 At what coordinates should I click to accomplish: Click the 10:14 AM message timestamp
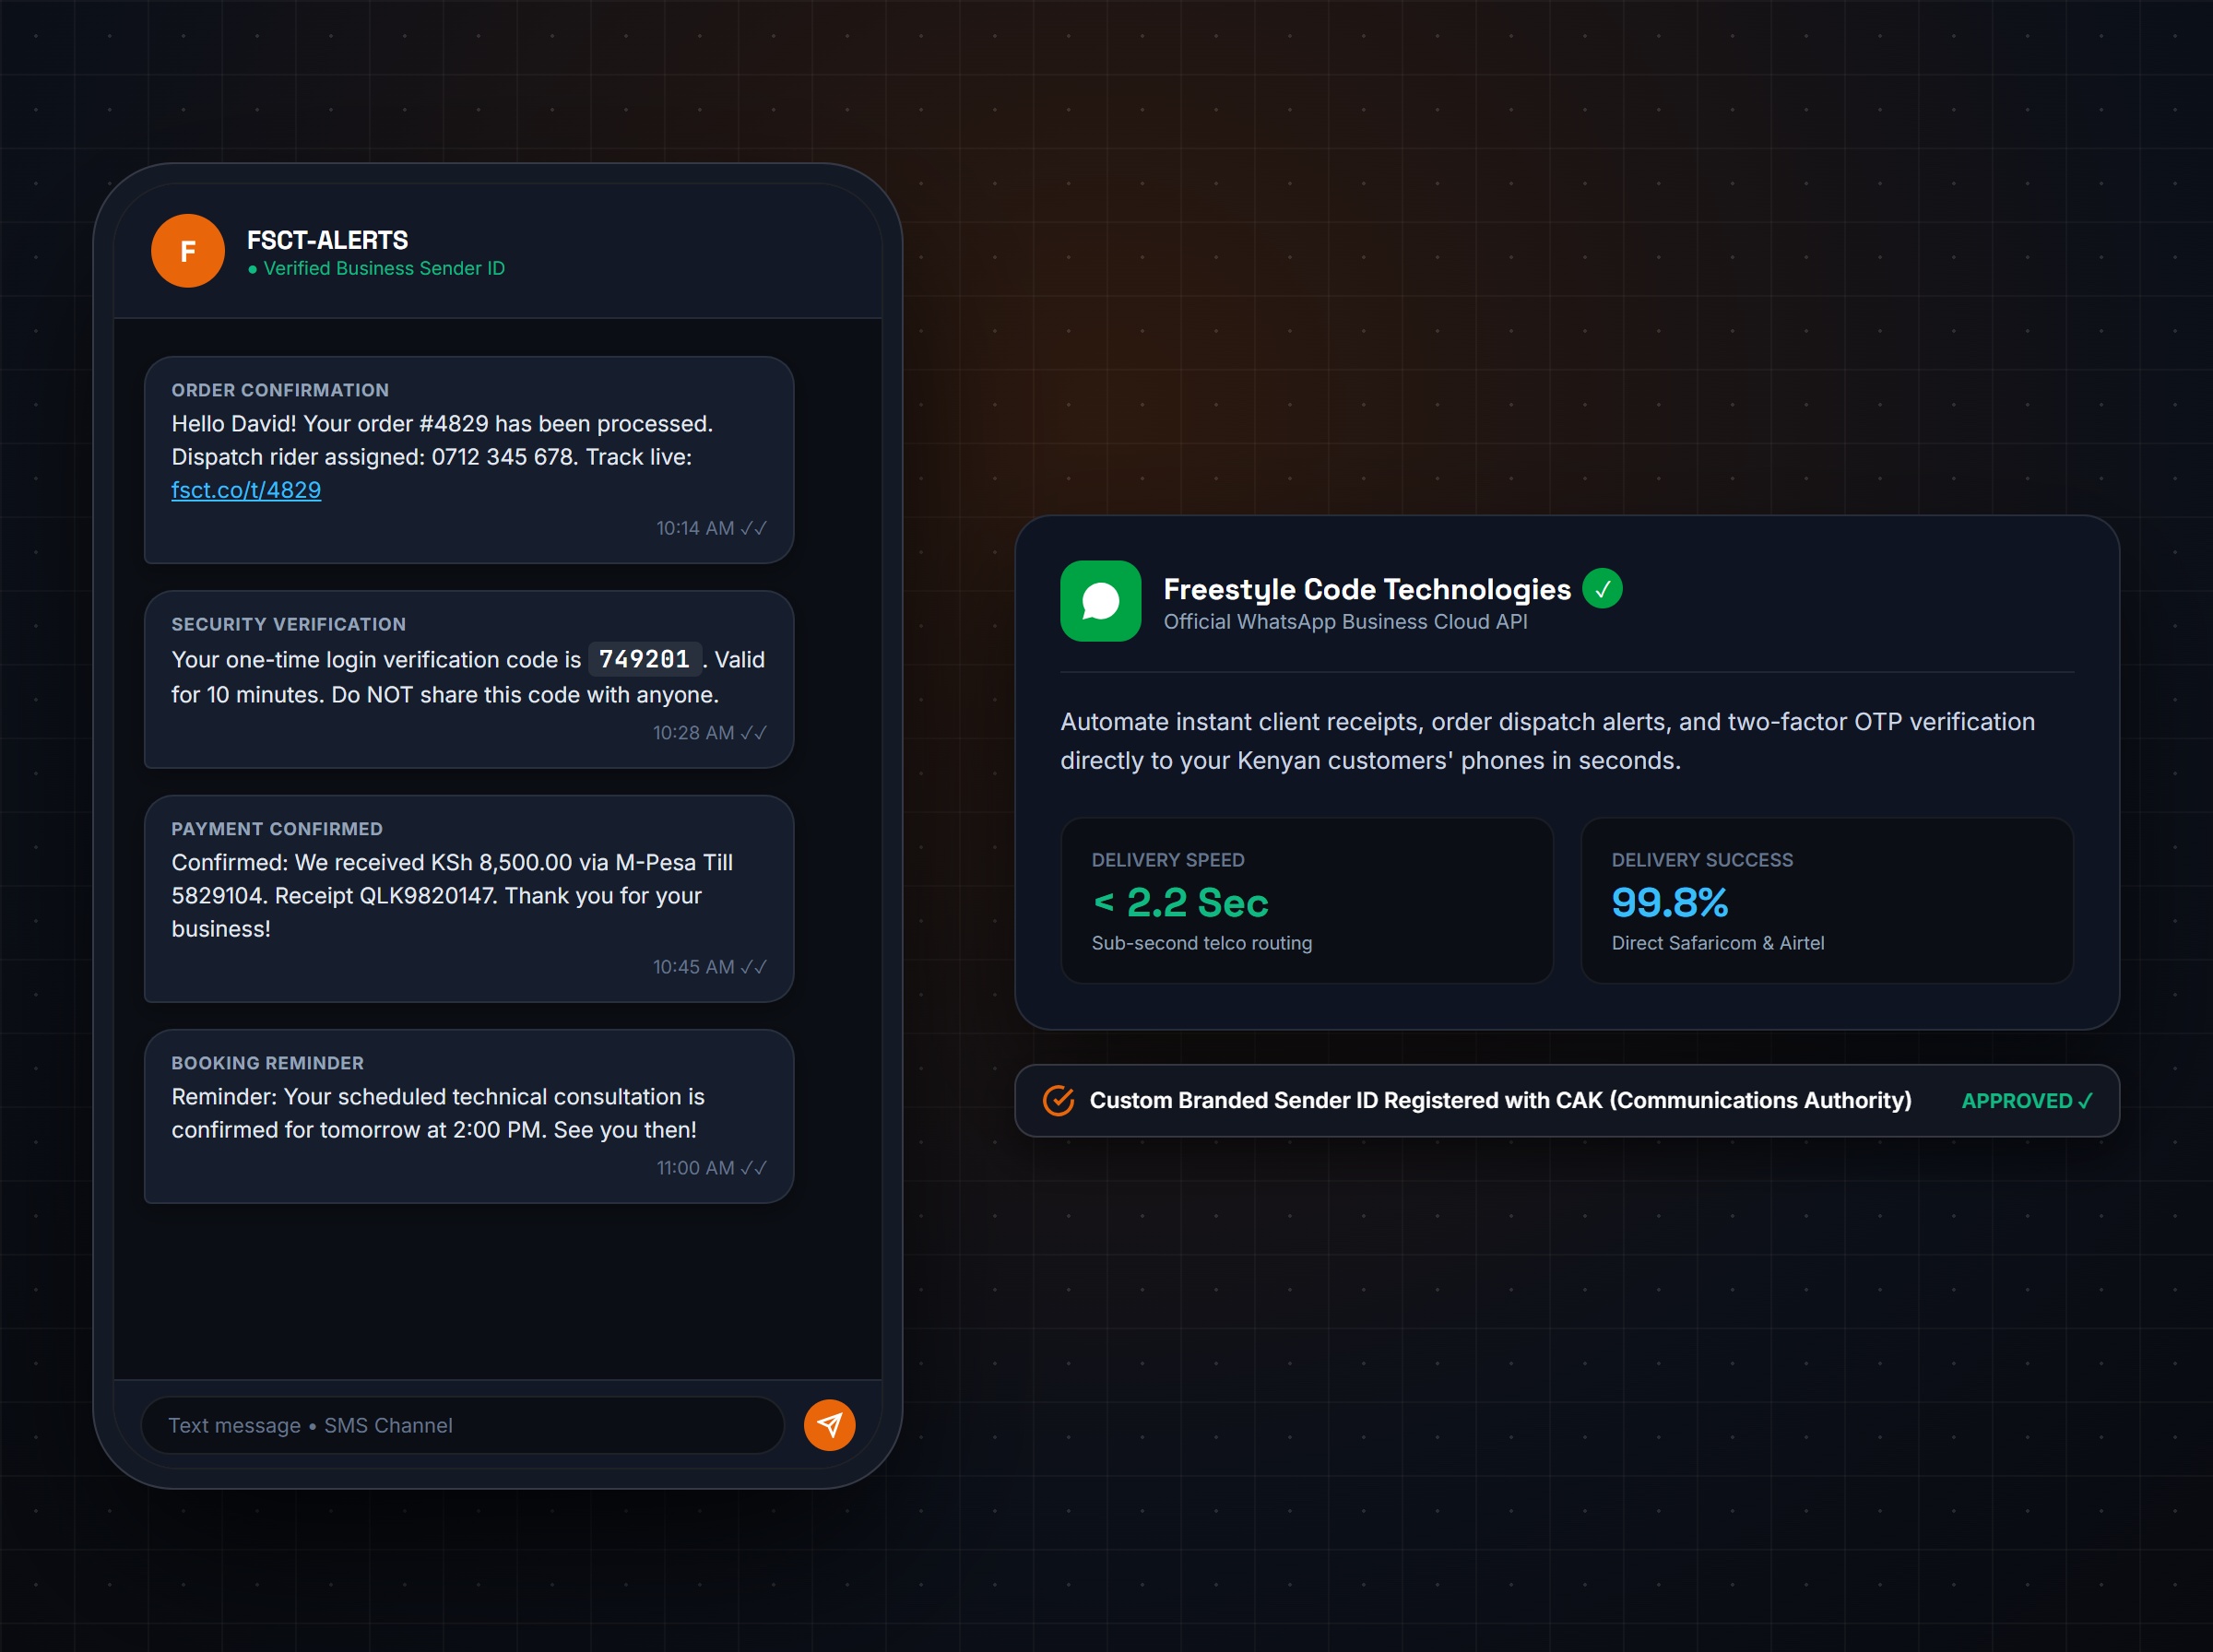coord(695,528)
